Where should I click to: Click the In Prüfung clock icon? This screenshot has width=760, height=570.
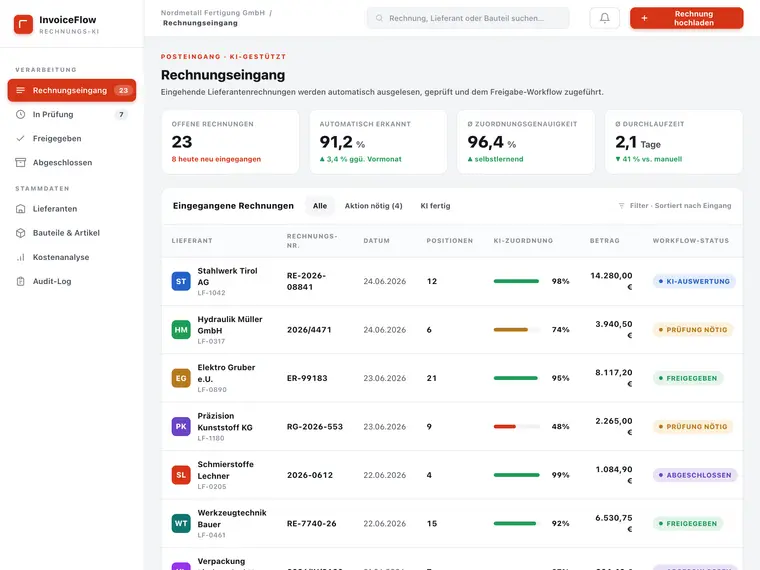coord(20,114)
